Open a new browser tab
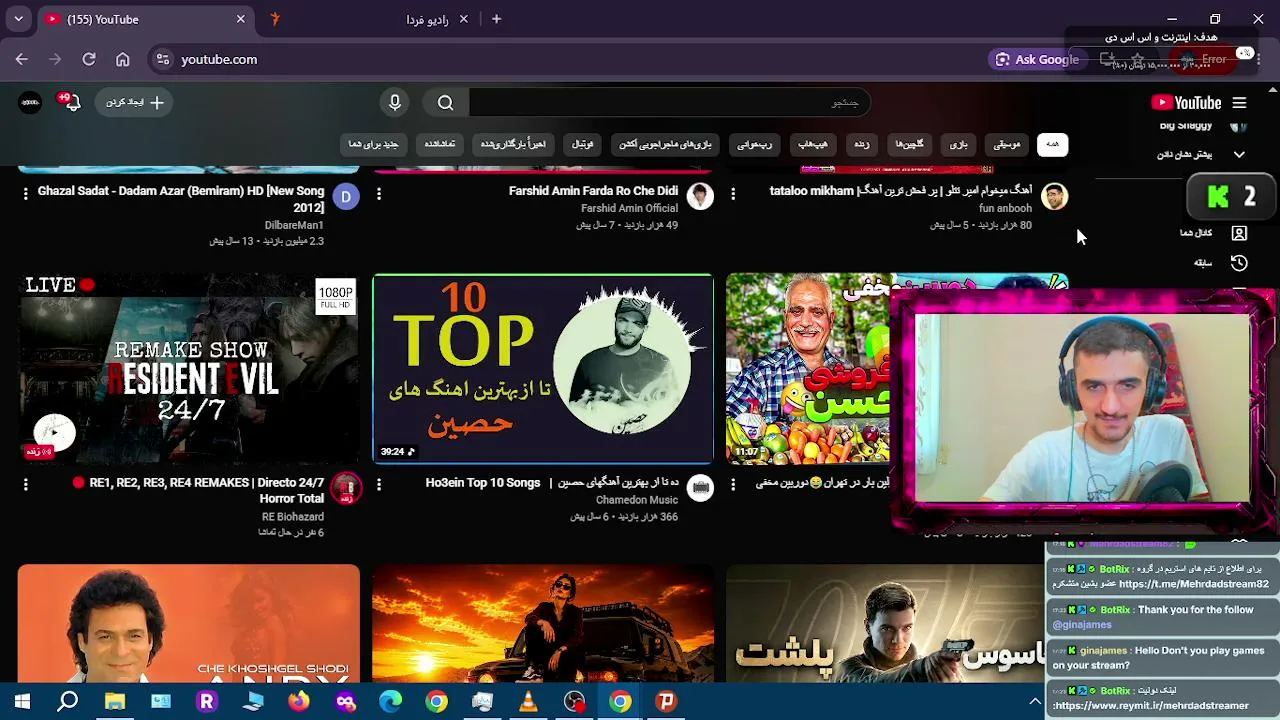1280x720 pixels. click(496, 19)
